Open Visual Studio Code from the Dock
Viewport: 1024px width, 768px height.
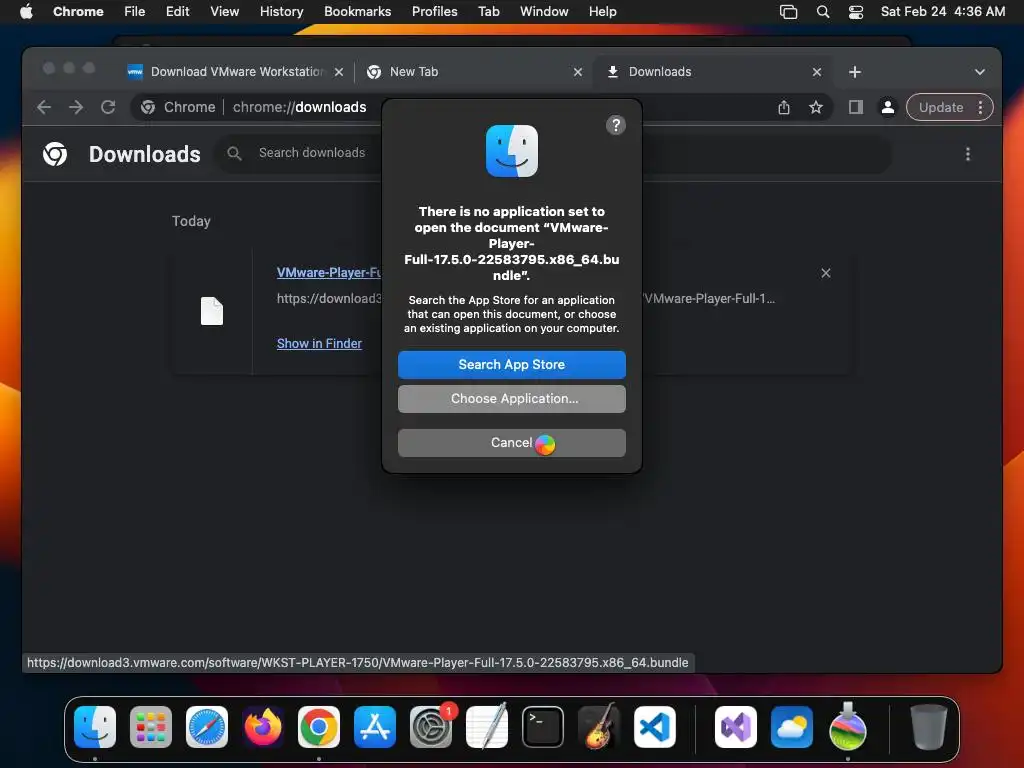coord(655,727)
